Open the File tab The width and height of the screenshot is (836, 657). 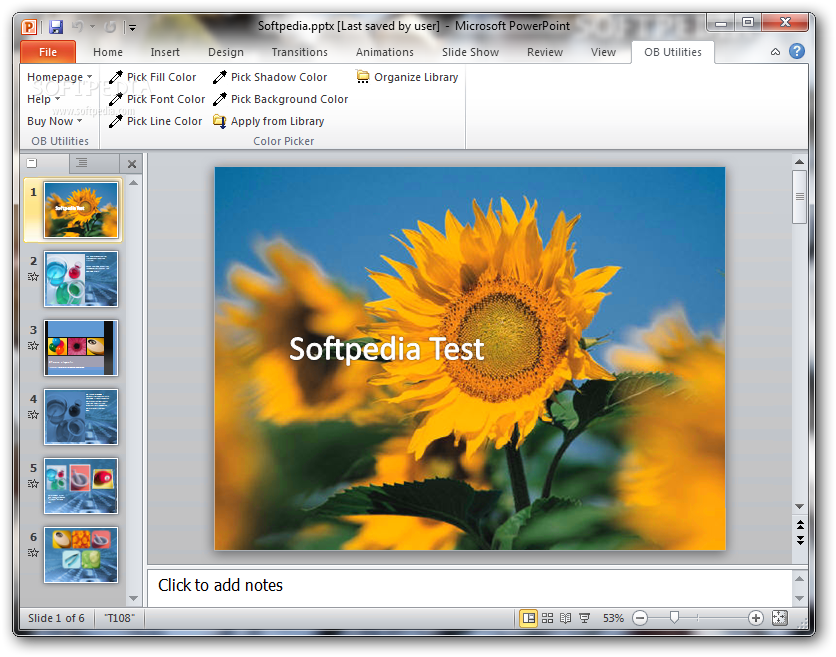click(x=48, y=52)
